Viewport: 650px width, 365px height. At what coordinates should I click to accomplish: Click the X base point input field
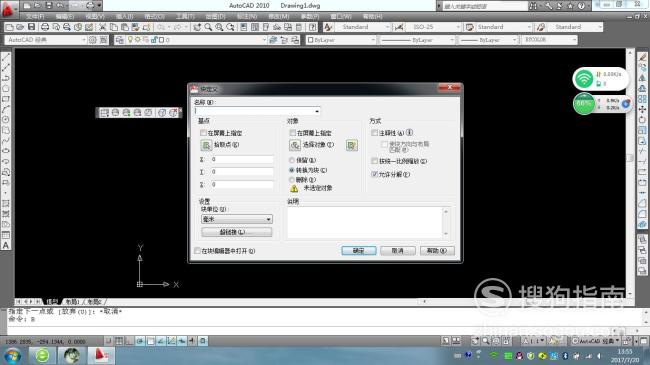point(242,159)
